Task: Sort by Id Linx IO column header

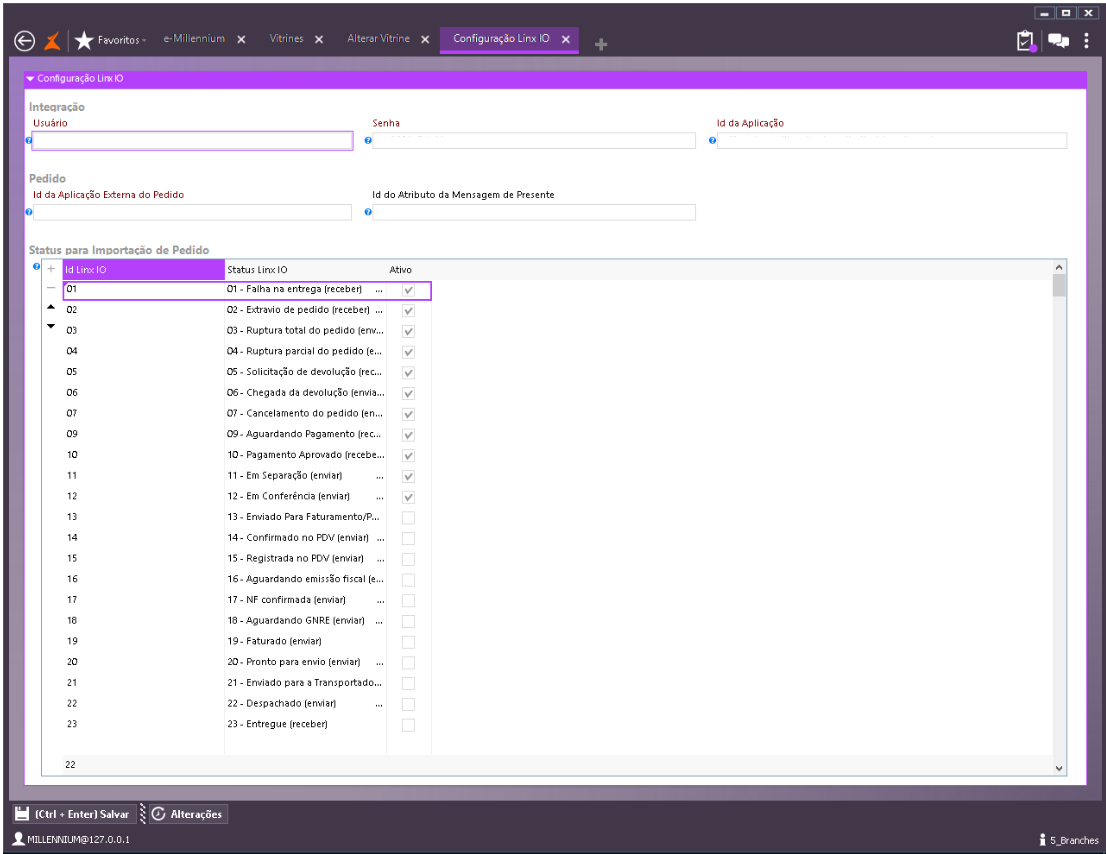Action: [x=144, y=269]
